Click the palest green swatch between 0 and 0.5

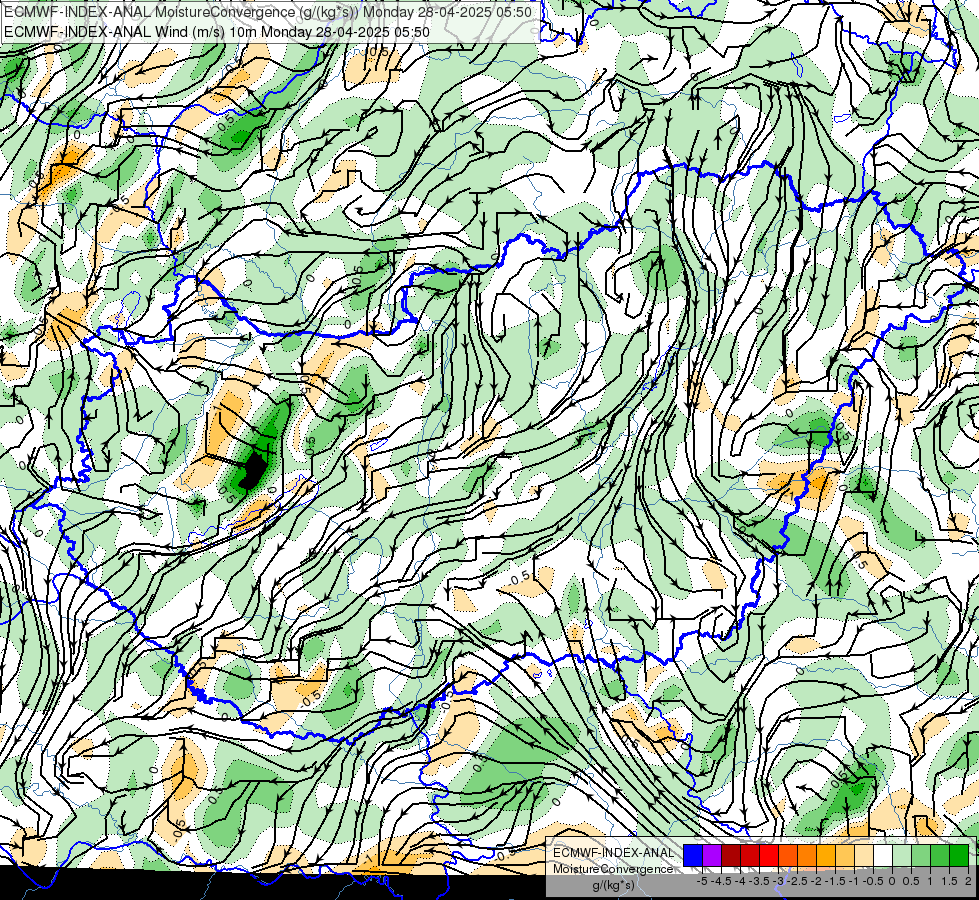[902, 855]
